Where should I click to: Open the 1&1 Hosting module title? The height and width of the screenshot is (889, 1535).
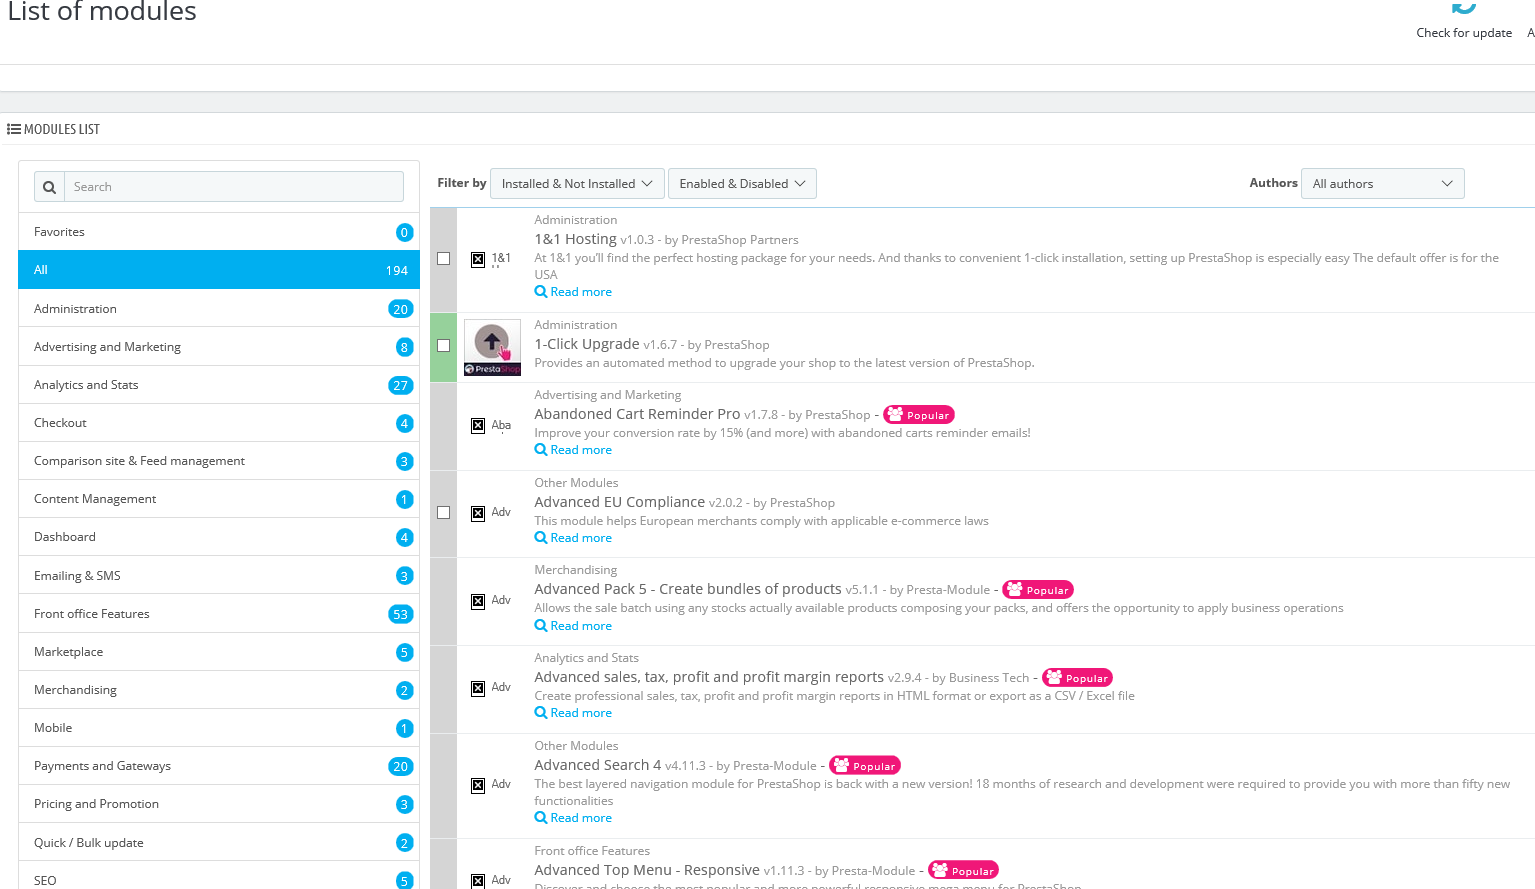pyautogui.click(x=575, y=239)
